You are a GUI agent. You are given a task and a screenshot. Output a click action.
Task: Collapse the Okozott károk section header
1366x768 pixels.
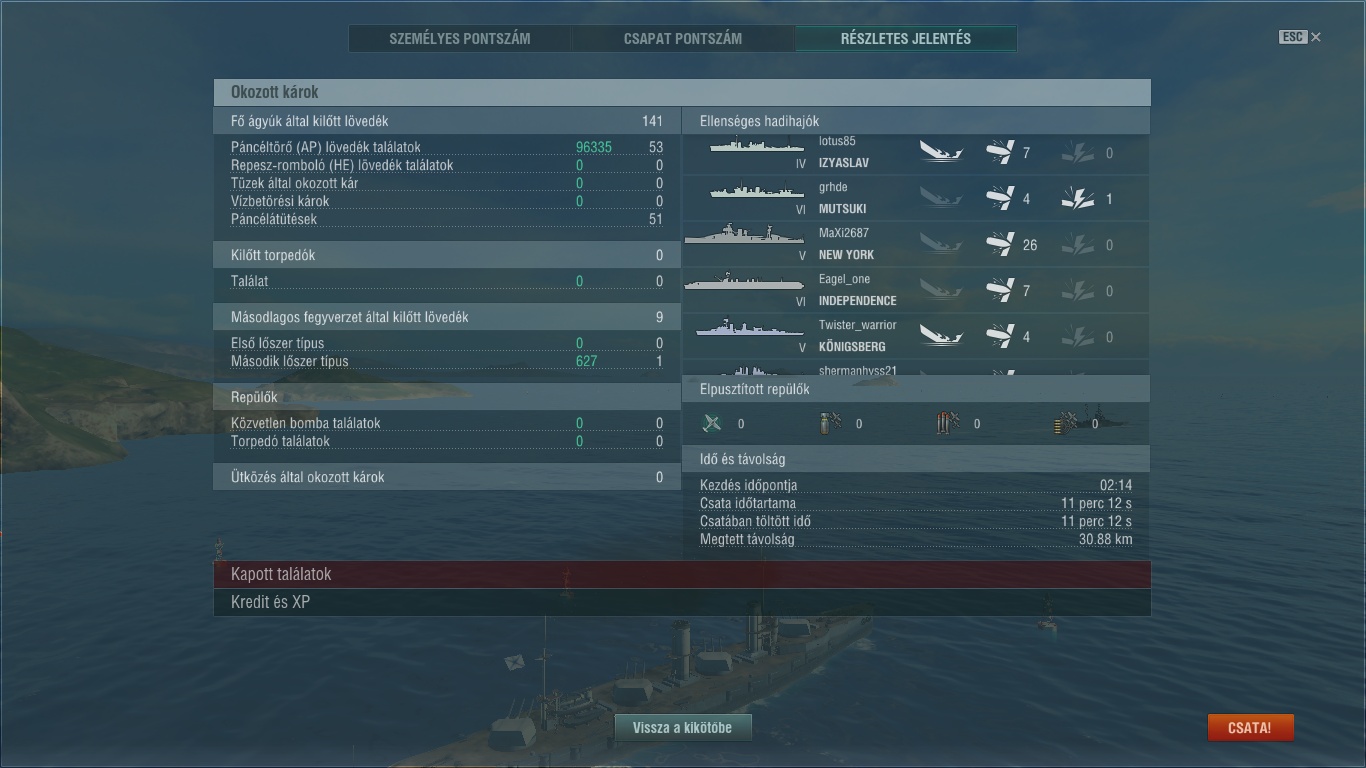(x=682, y=92)
